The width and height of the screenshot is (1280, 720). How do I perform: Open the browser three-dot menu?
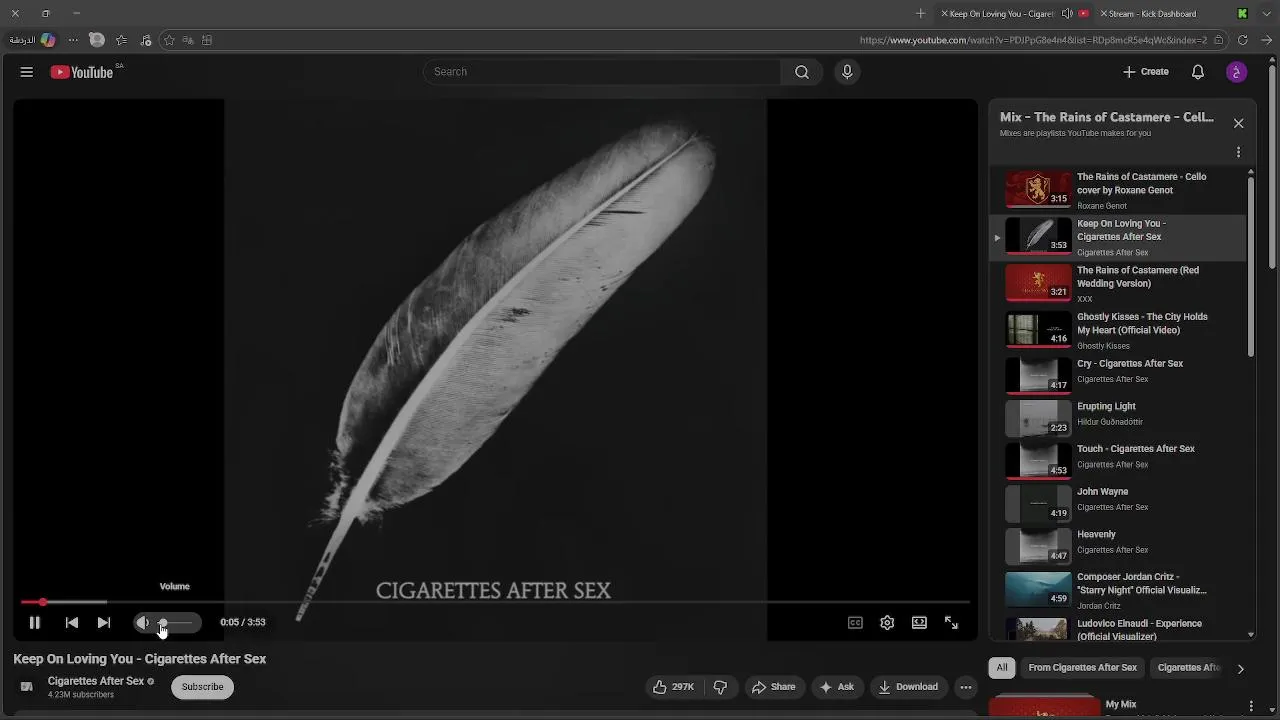pyautogui.click(x=73, y=40)
